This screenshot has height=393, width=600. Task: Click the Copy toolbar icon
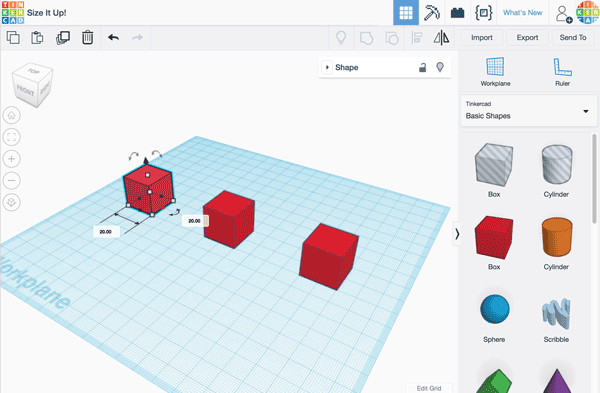[13, 38]
